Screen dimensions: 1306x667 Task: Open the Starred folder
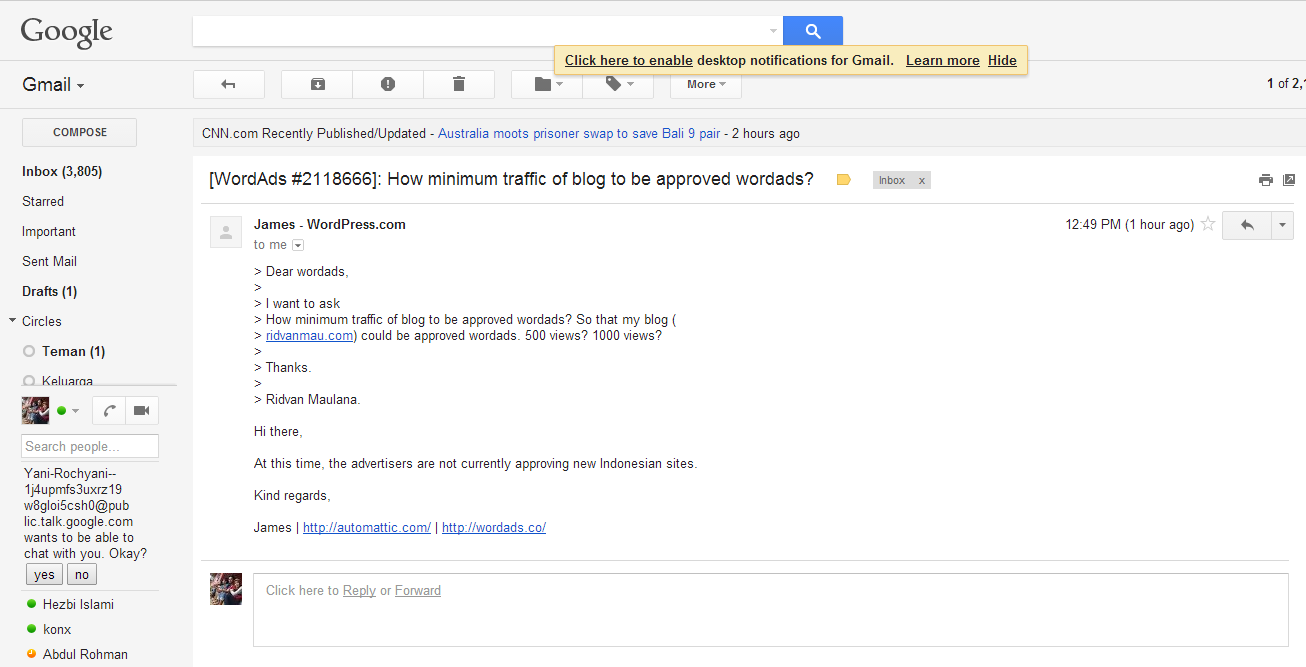click(x=43, y=201)
